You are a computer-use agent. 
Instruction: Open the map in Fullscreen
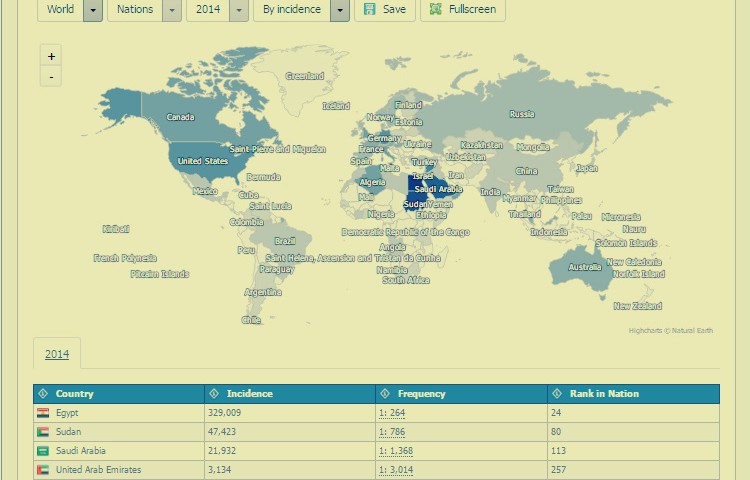(462, 9)
